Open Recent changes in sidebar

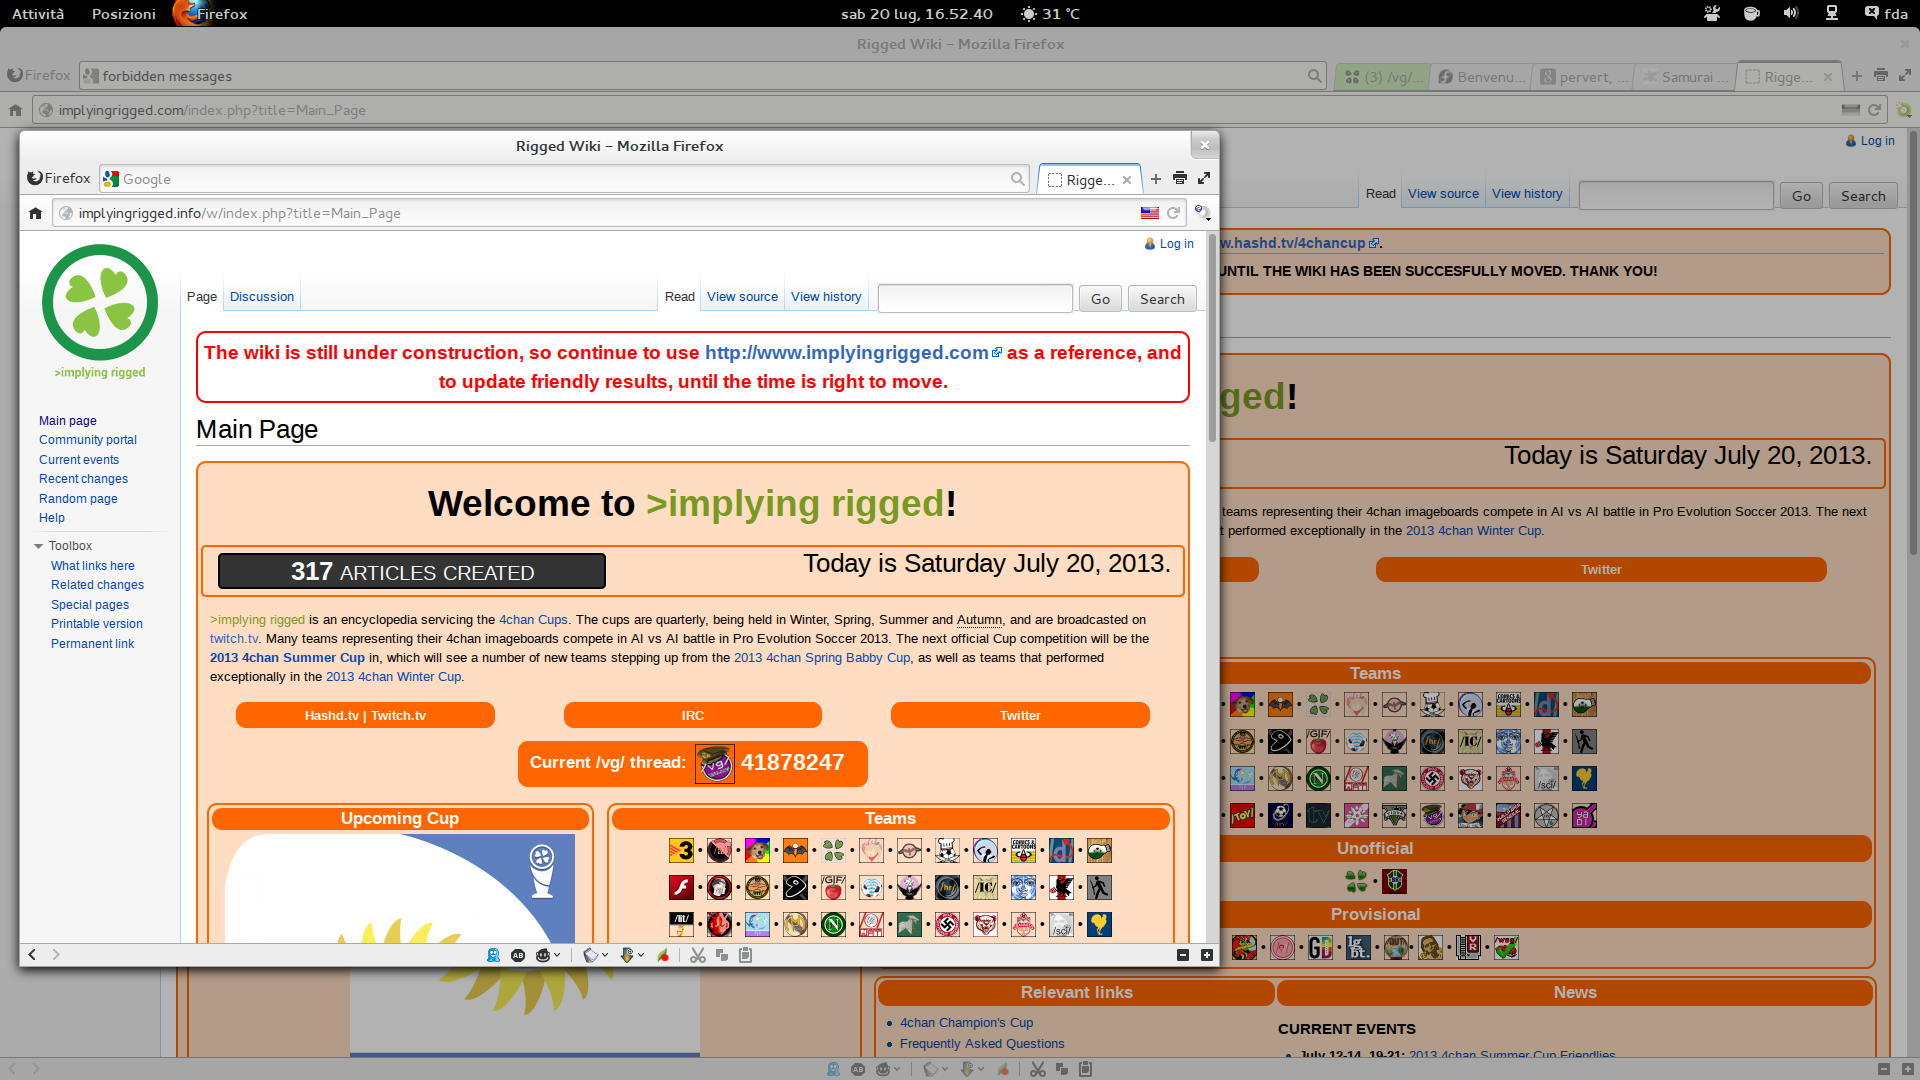click(83, 479)
